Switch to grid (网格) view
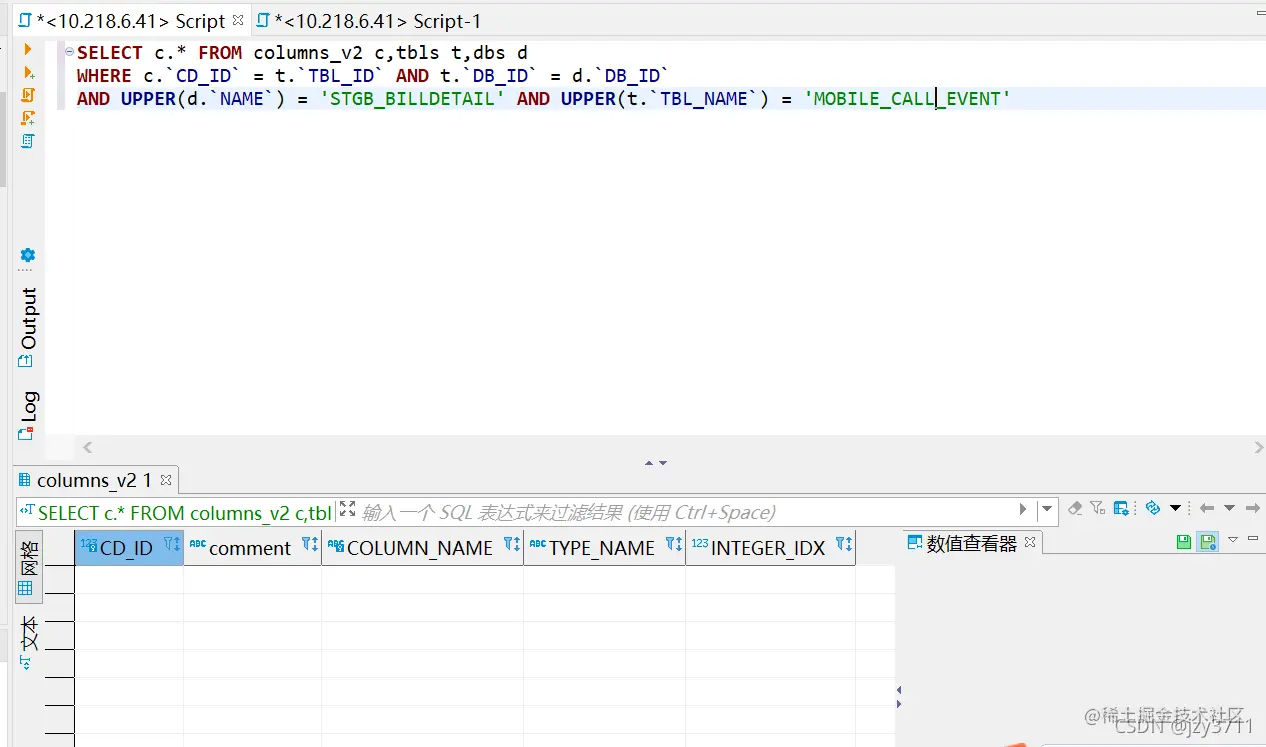The height and width of the screenshot is (747, 1266). (29, 568)
